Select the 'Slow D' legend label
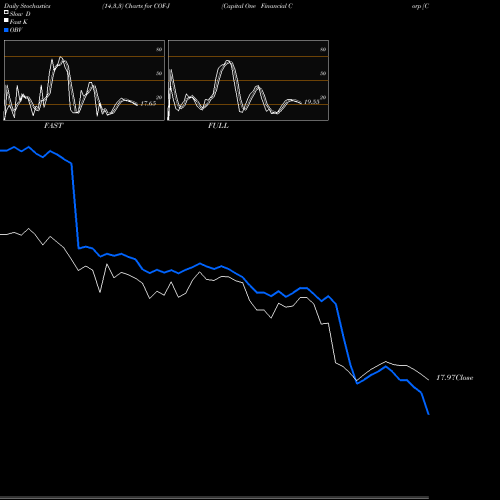The image size is (500, 500). point(20,14)
